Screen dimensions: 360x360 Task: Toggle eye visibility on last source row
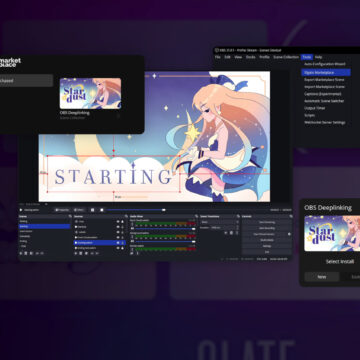(x=118, y=248)
